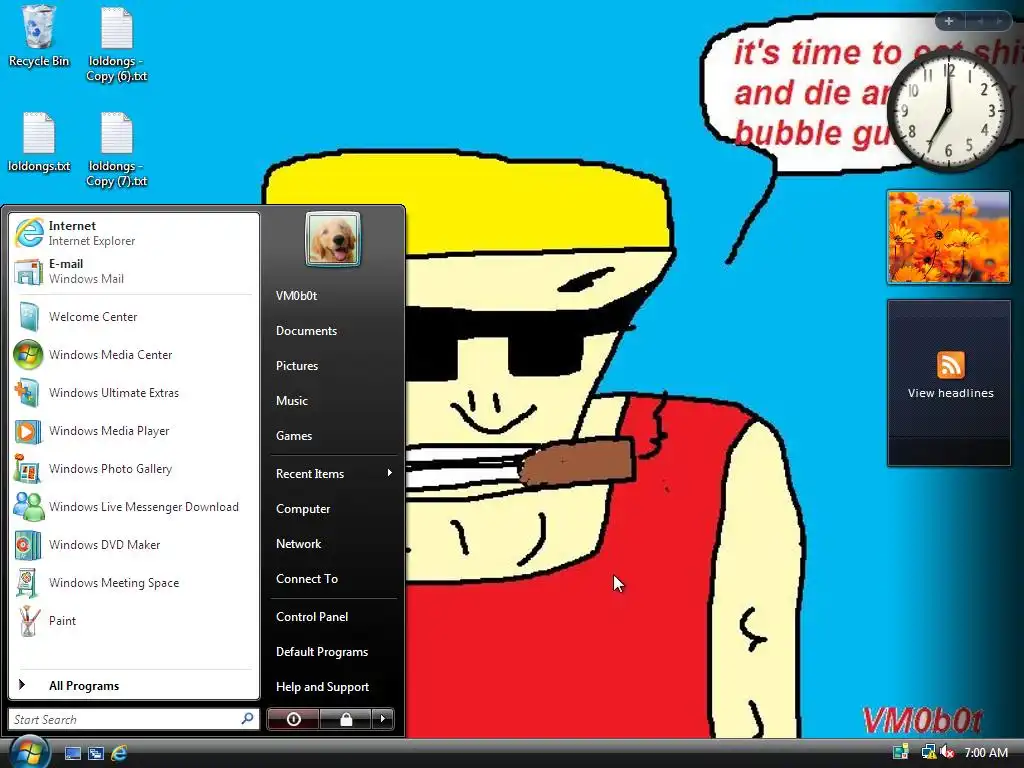
Task: Expand Recent Items submenu
Action: point(333,473)
